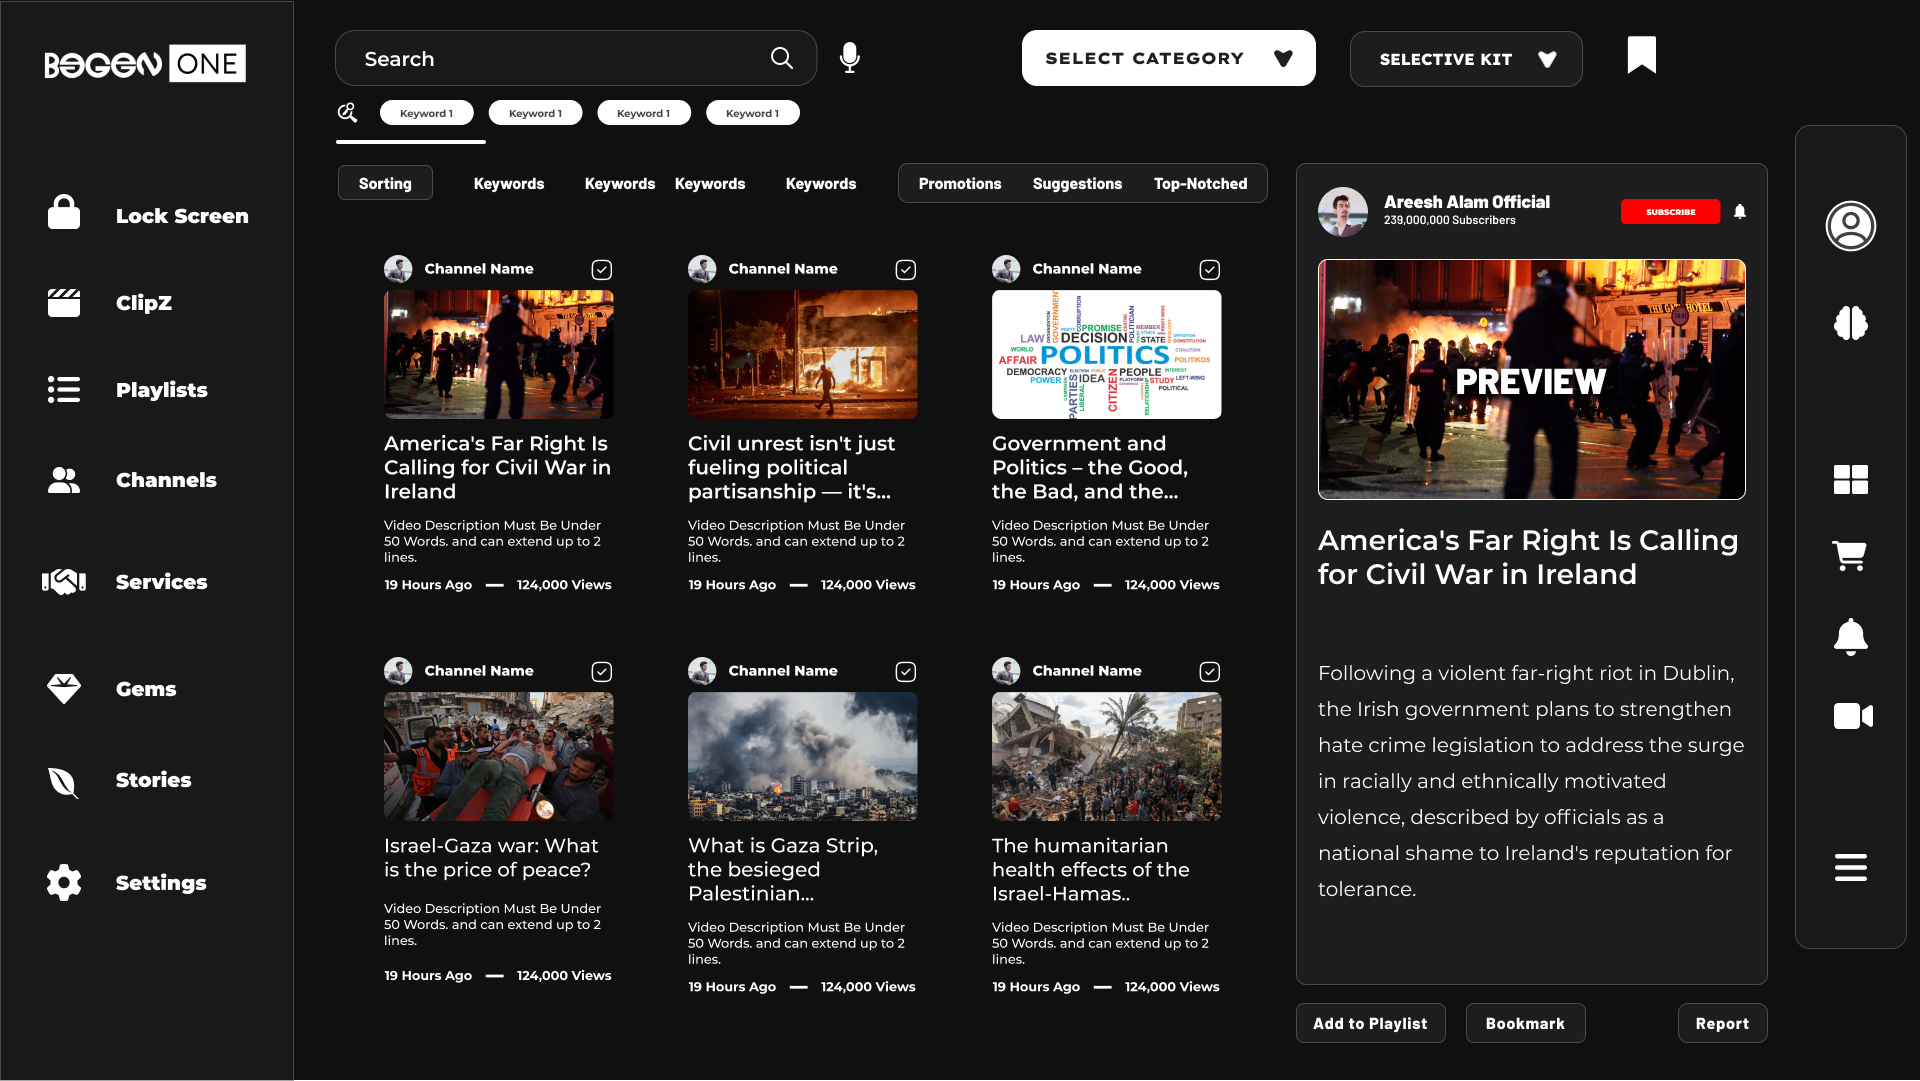Click the grid layout icon
Image resolution: width=1920 pixels, height=1081 pixels.
(x=1850, y=480)
